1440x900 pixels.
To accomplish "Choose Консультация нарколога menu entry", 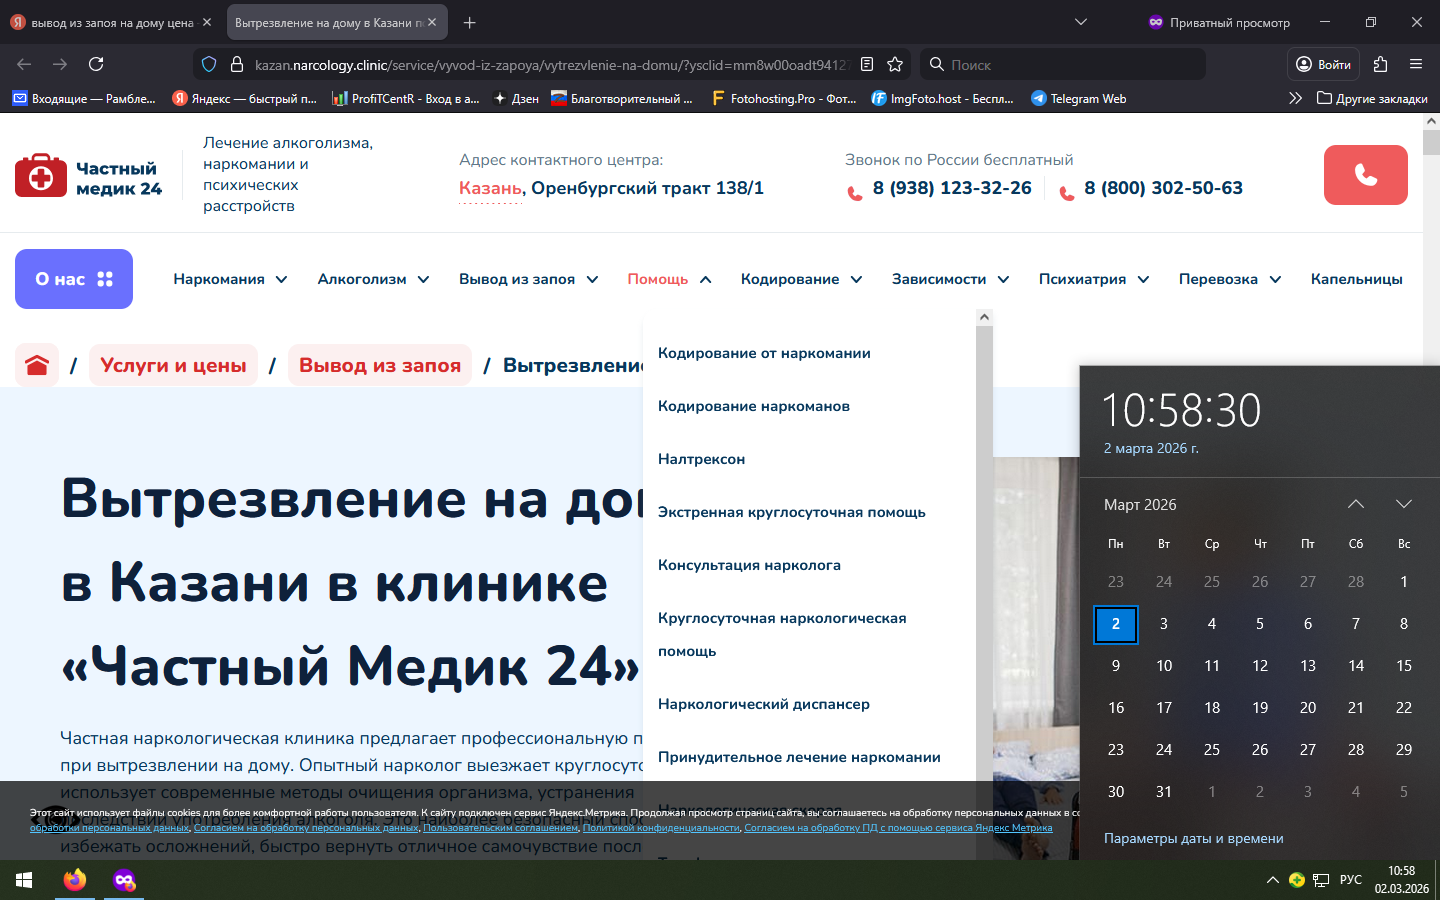I will pos(749,565).
